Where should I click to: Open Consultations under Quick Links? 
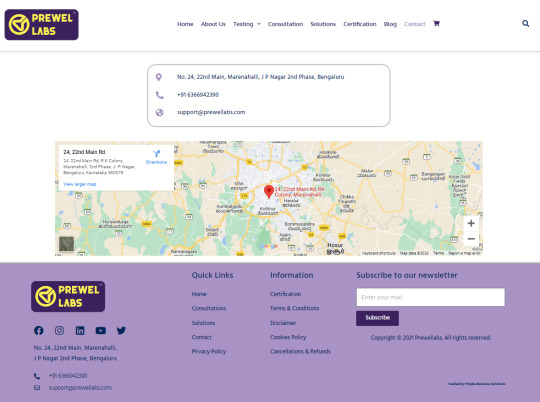[x=209, y=308]
